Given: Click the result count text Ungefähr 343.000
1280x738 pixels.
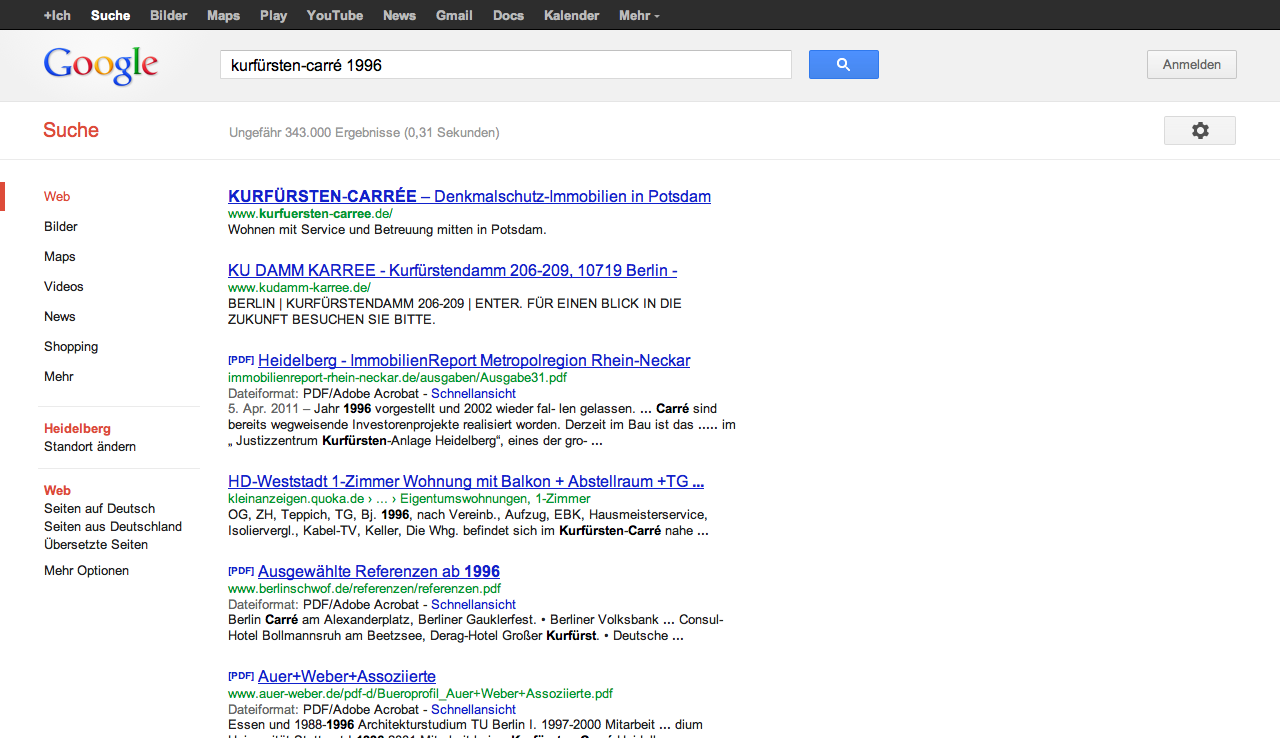Looking at the screenshot, I should (x=364, y=132).
